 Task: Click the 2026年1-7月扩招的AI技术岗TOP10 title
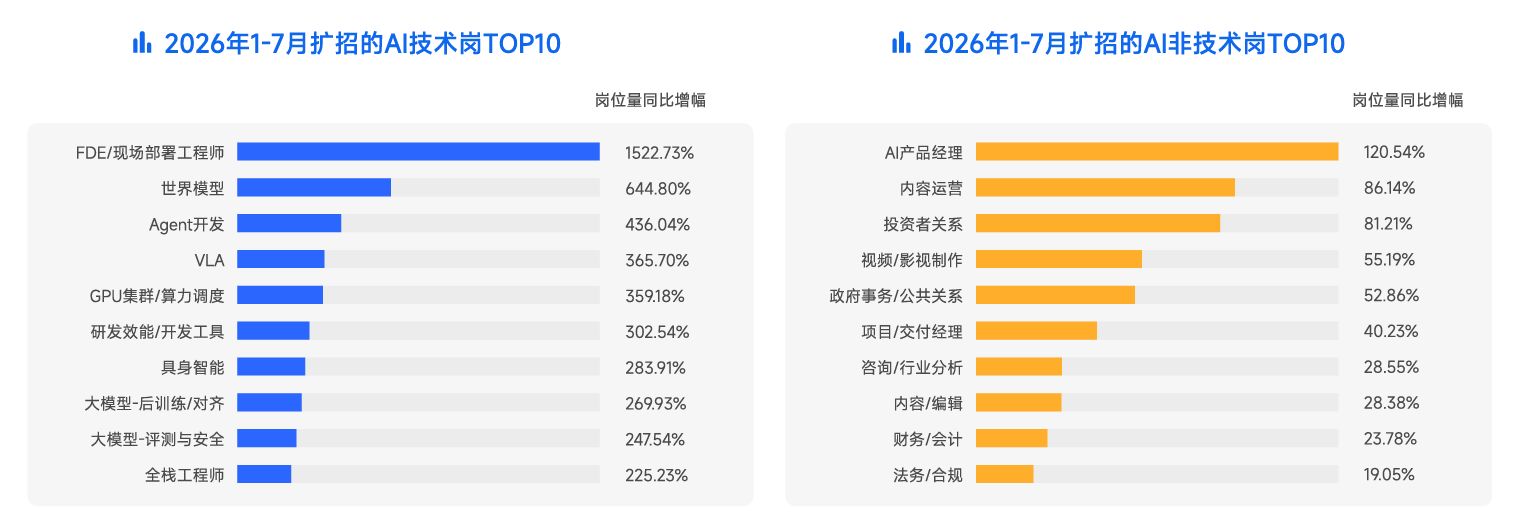pos(363,43)
